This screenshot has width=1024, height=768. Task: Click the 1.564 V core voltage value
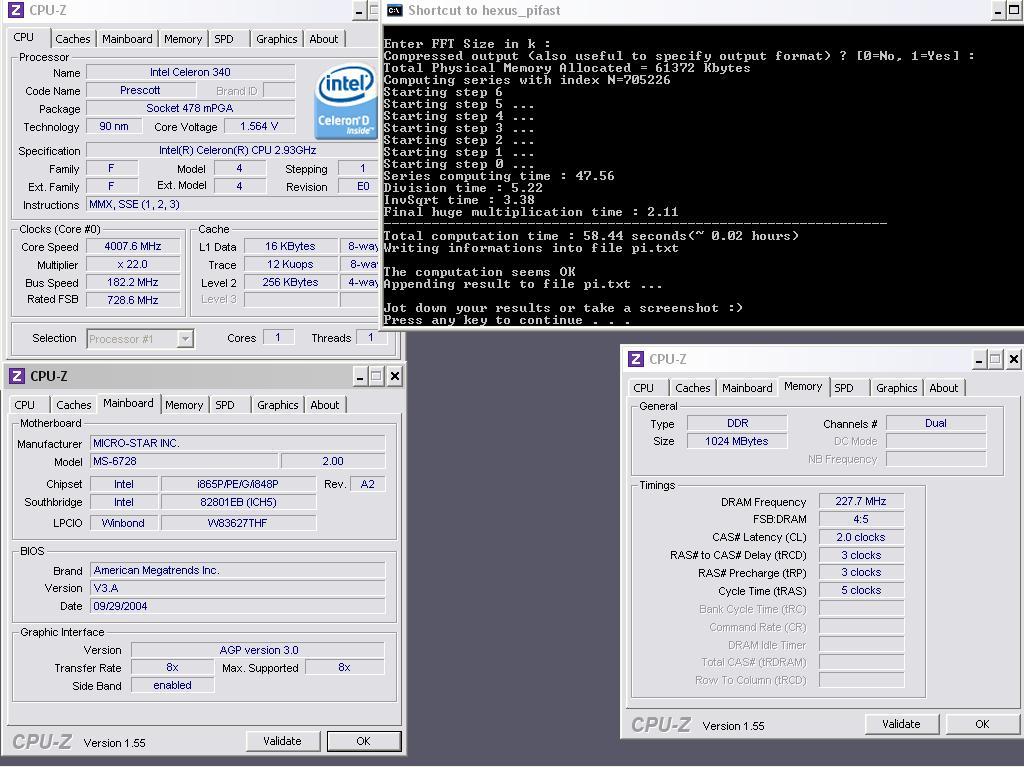259,127
